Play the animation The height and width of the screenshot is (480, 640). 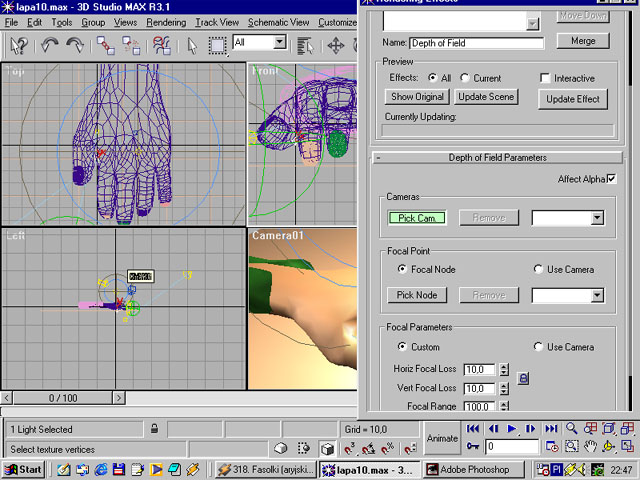point(511,429)
